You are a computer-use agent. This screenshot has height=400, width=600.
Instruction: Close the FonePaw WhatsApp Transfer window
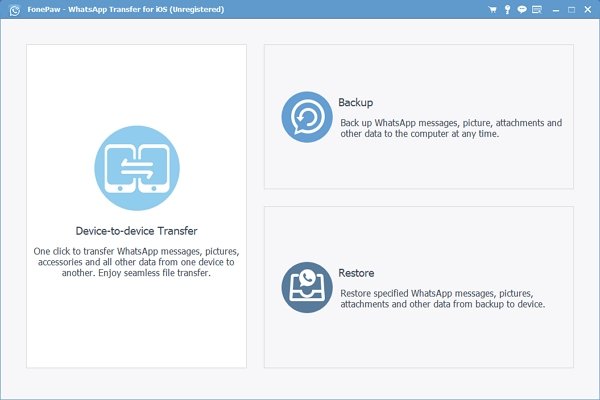pos(586,11)
